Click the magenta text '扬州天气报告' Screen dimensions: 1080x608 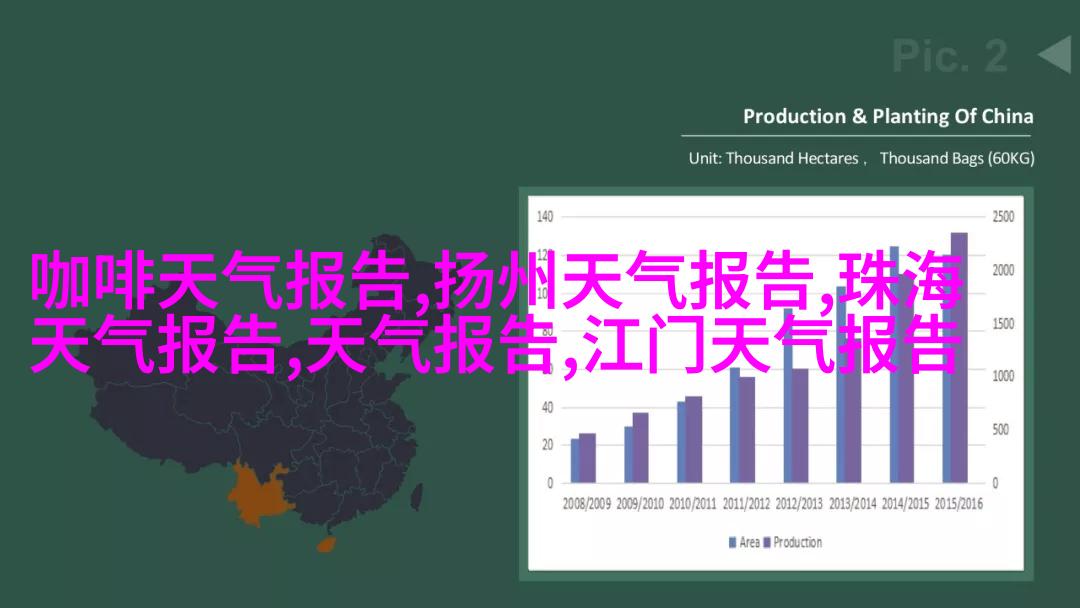pos(625,281)
